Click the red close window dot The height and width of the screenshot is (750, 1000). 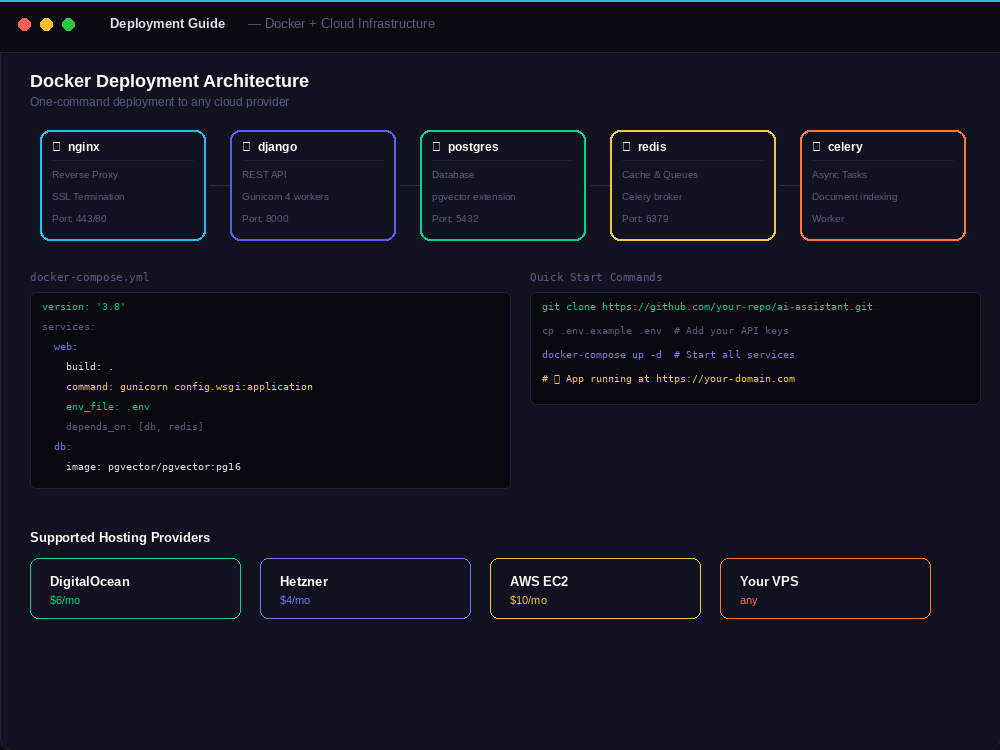24,24
